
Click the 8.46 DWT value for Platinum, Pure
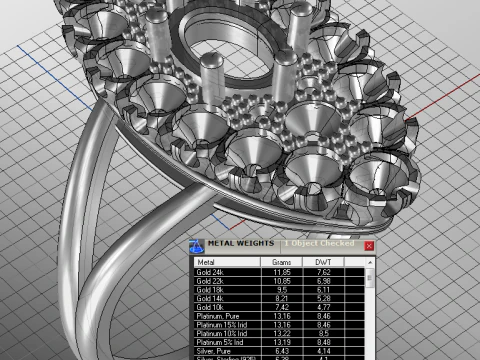pyautogui.click(x=324, y=316)
